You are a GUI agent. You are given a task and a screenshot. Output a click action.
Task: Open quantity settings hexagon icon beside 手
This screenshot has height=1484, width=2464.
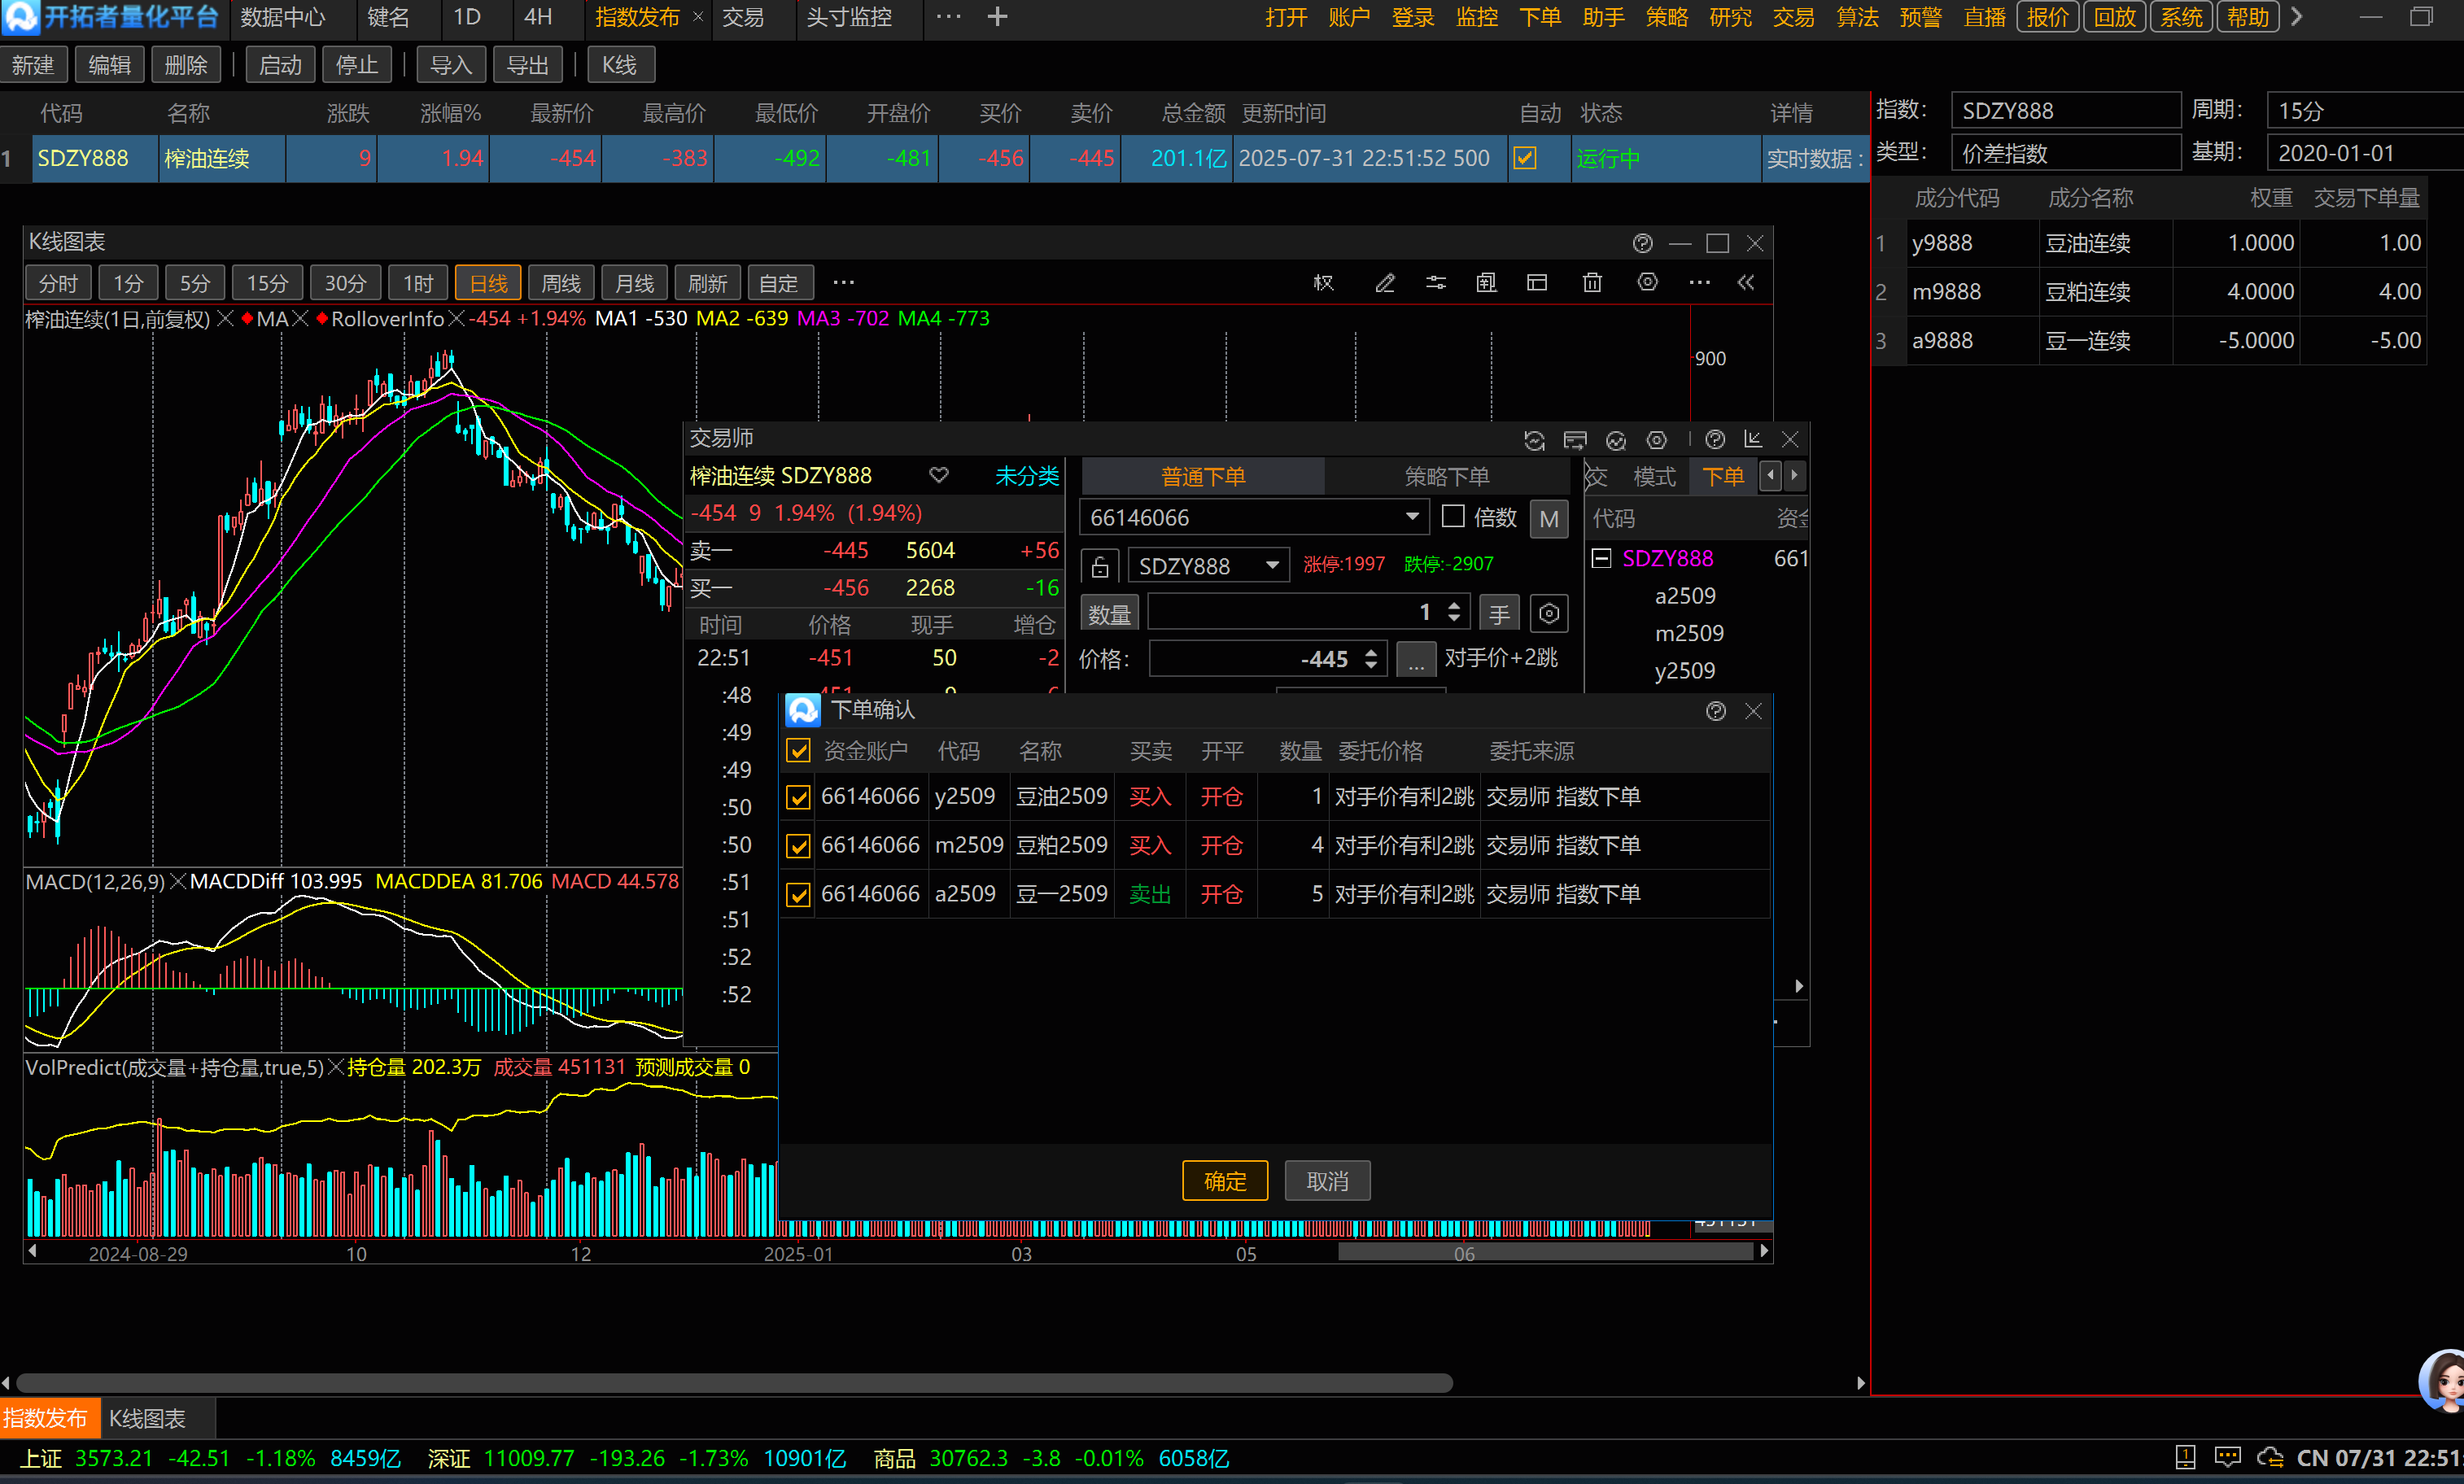click(x=1549, y=613)
